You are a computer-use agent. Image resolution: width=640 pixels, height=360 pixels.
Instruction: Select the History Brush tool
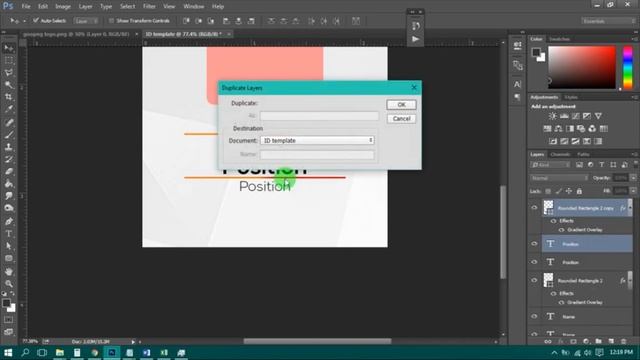[x=9, y=159]
